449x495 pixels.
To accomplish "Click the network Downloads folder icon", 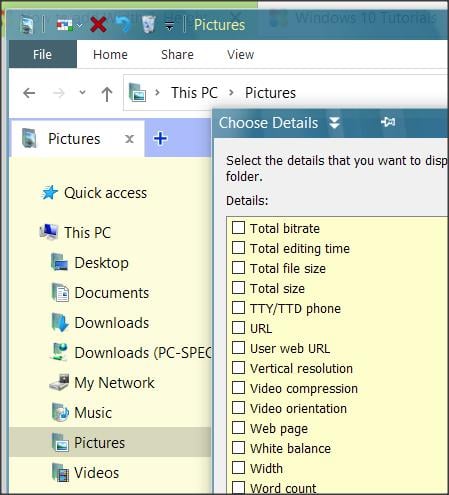I will click(x=59, y=352).
